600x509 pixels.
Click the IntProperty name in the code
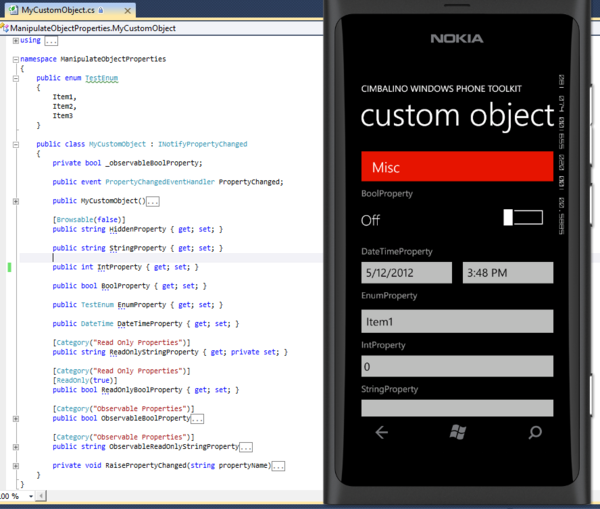[119, 267]
